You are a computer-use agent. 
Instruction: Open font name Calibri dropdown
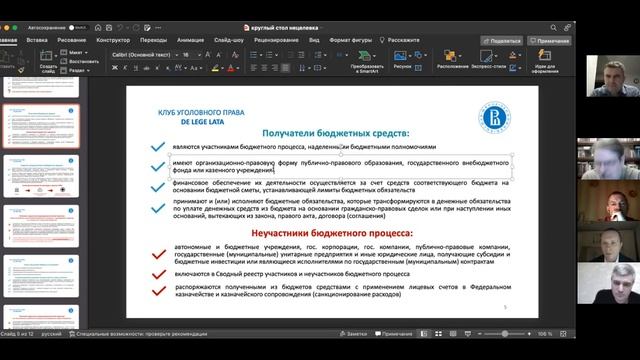click(x=177, y=55)
